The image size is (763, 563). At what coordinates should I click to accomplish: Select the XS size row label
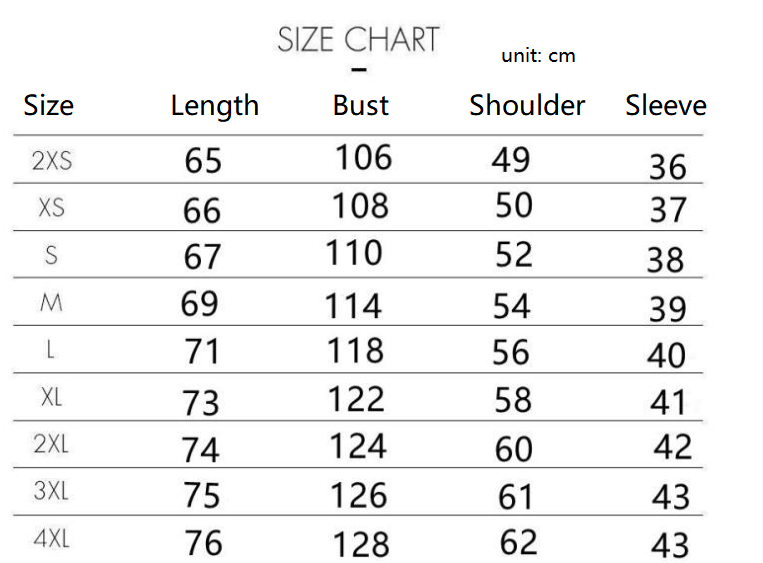tap(52, 208)
